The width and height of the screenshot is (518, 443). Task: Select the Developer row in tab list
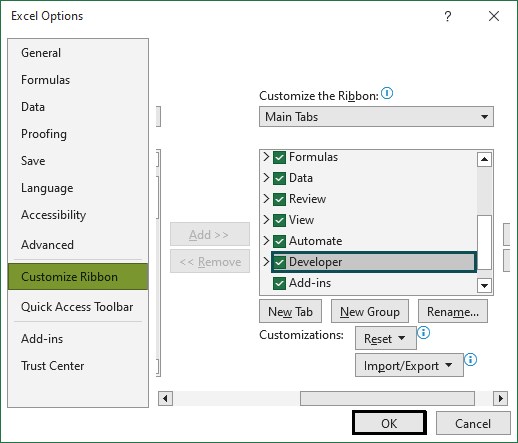tap(374, 262)
